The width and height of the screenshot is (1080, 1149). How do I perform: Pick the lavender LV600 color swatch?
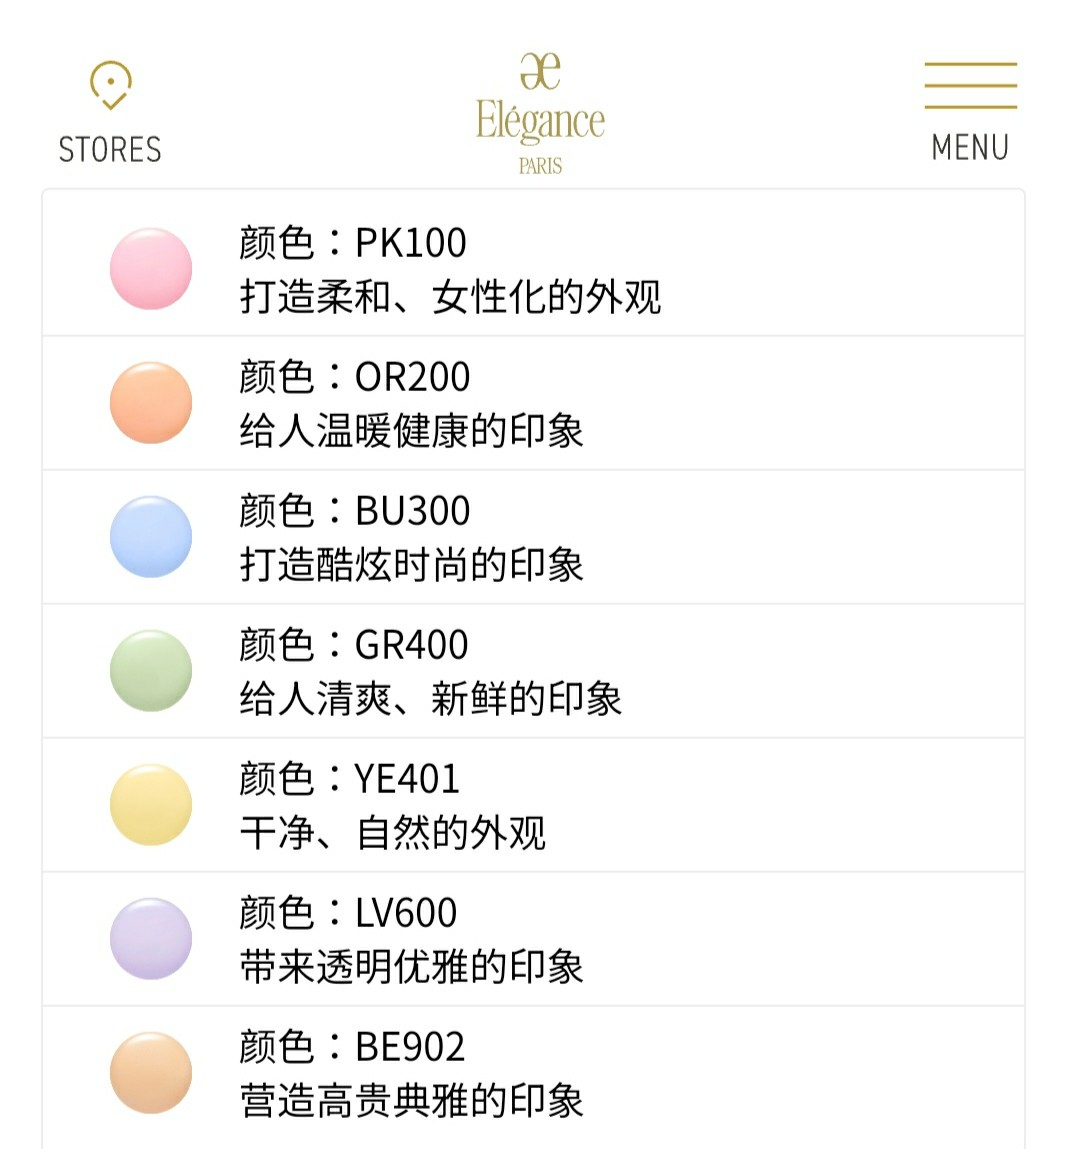point(151,938)
